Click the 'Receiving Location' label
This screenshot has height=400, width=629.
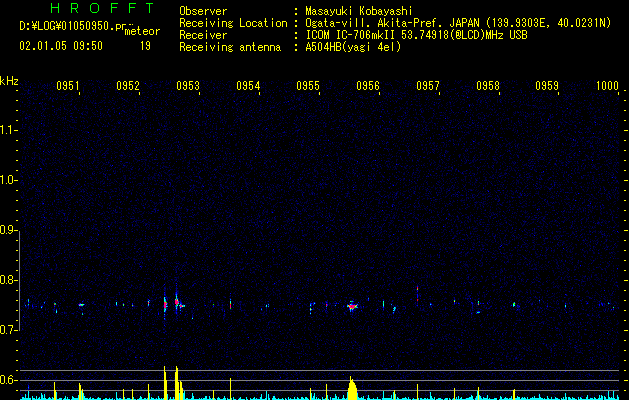(x=233, y=23)
